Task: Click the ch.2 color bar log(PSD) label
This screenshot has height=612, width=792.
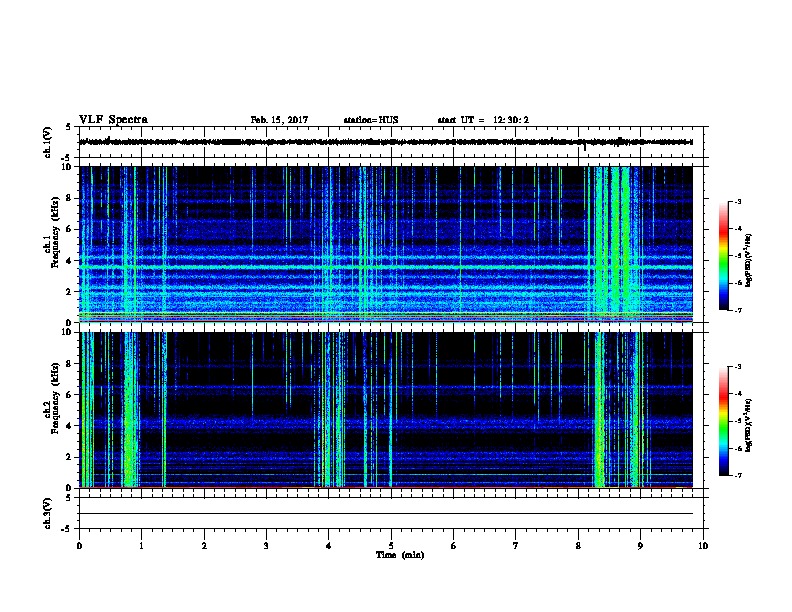Action: [749, 425]
